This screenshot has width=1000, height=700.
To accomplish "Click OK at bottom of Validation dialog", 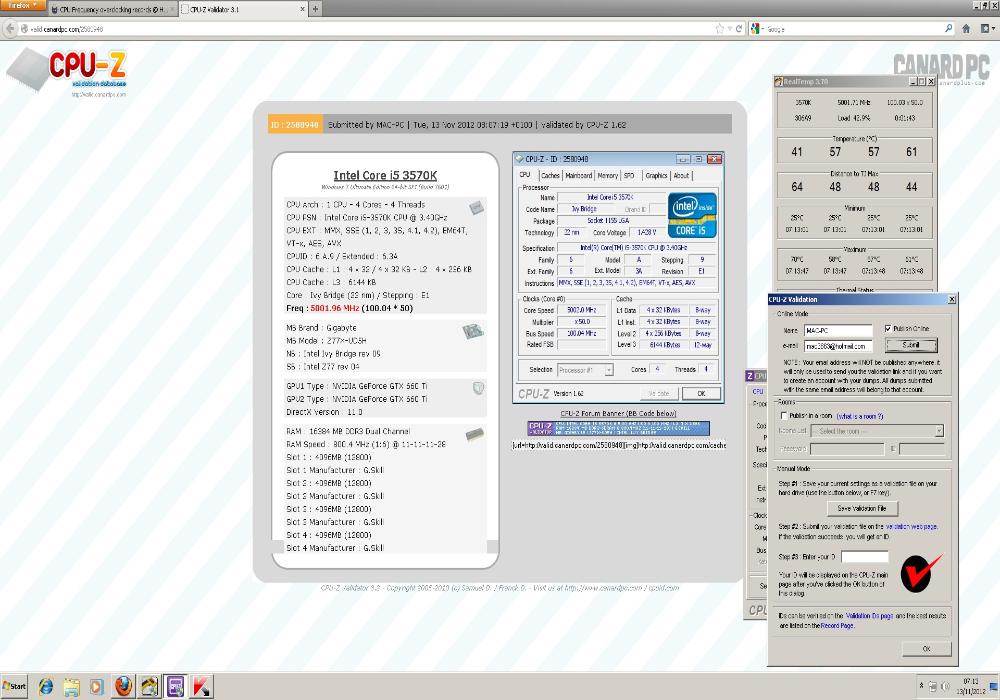I will (x=926, y=648).
